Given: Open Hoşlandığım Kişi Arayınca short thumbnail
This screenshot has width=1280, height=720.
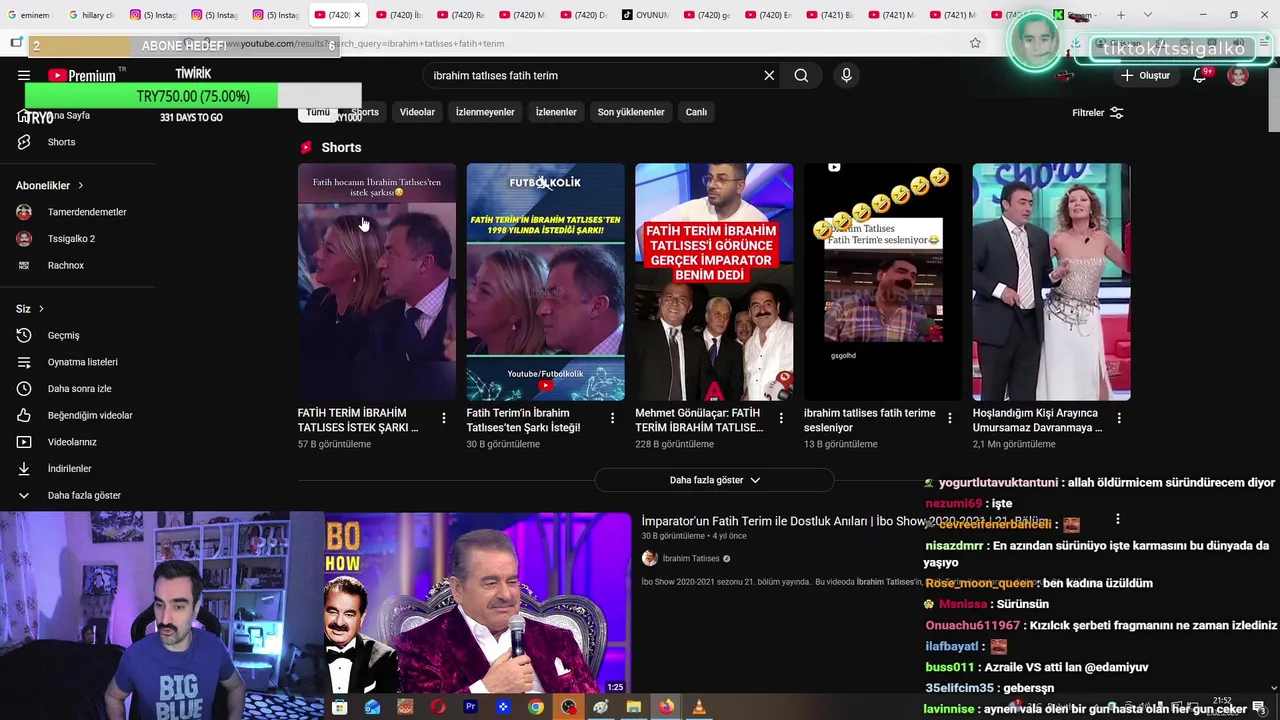Looking at the screenshot, I should (x=1051, y=282).
